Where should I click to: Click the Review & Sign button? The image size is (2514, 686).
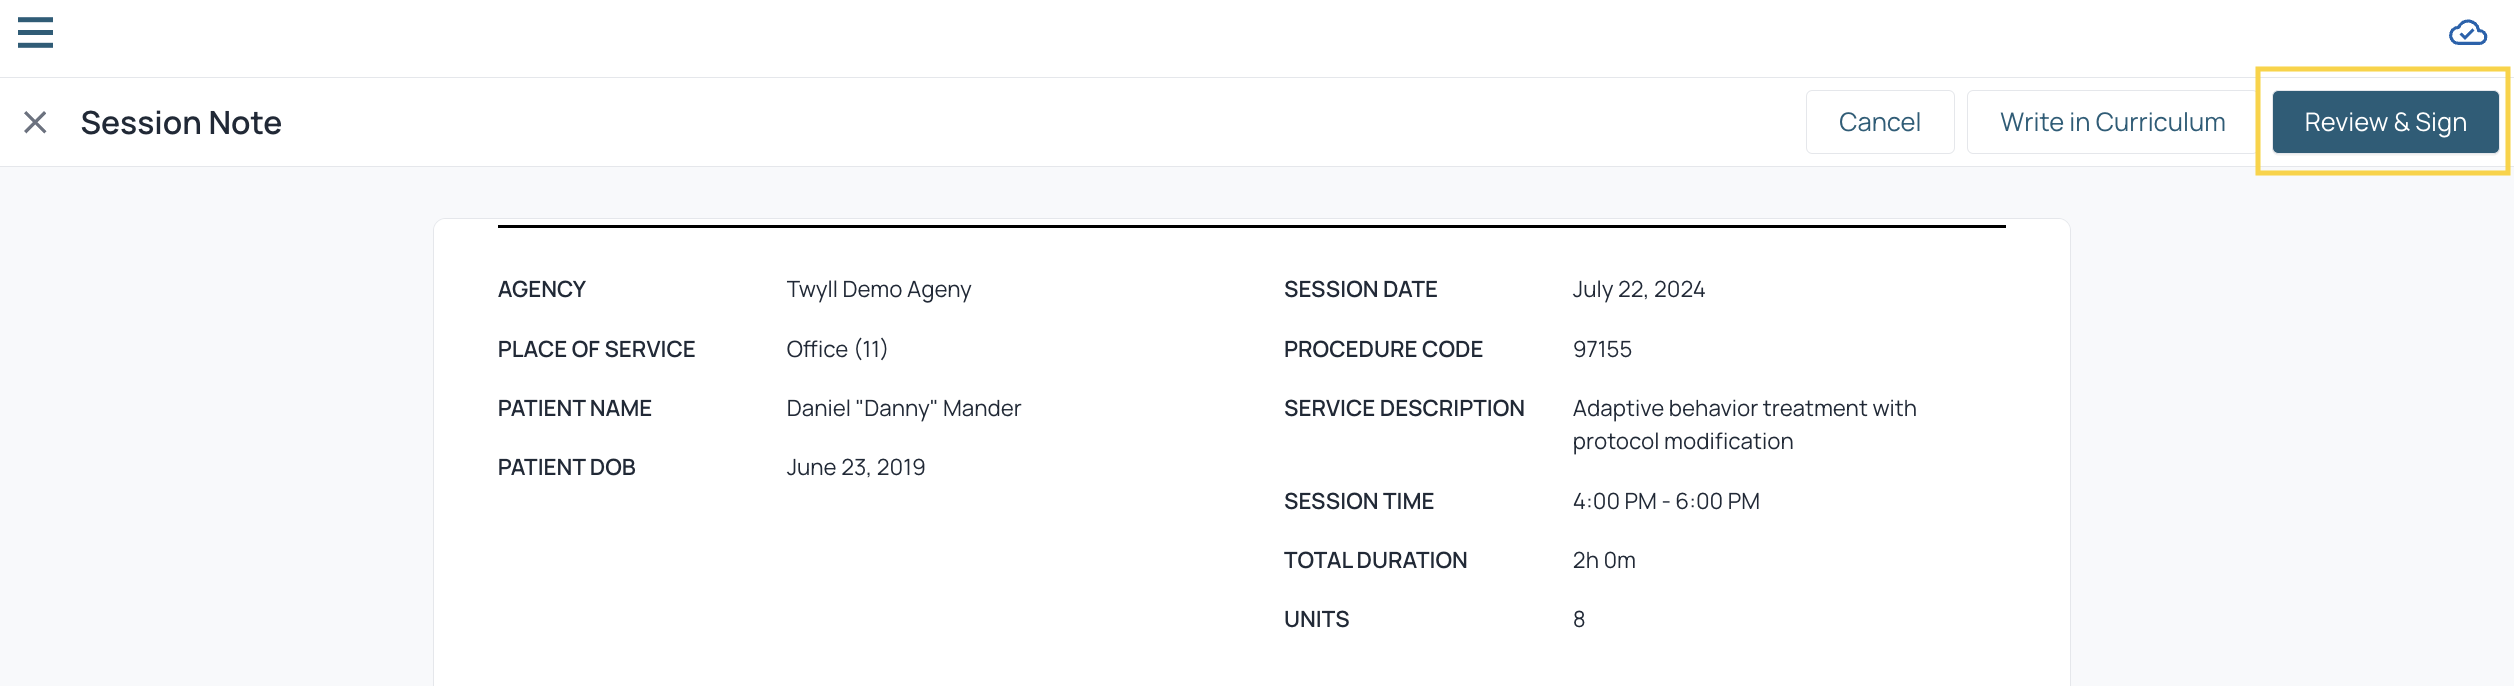tap(2385, 122)
